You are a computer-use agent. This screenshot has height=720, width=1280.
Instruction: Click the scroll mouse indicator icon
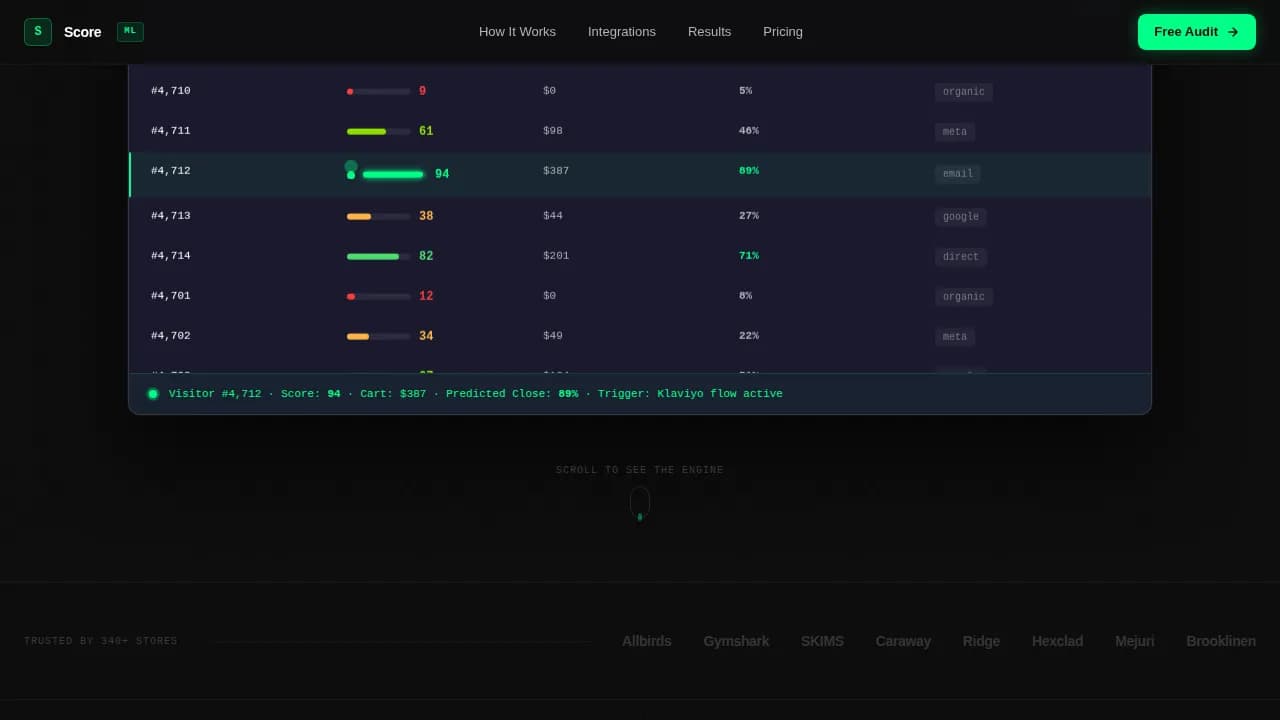(x=640, y=501)
